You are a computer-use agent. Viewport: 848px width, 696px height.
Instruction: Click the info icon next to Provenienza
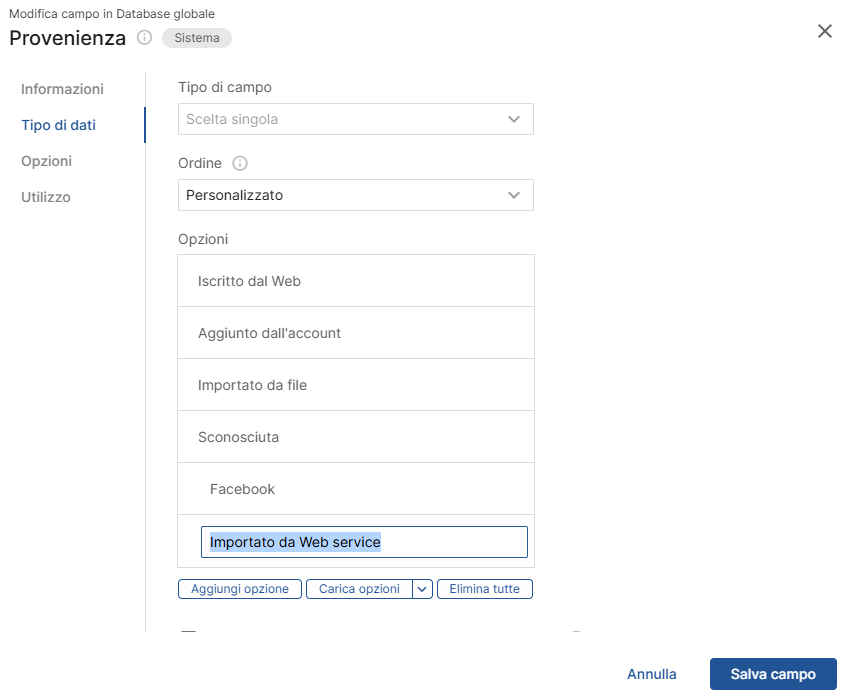tap(146, 38)
